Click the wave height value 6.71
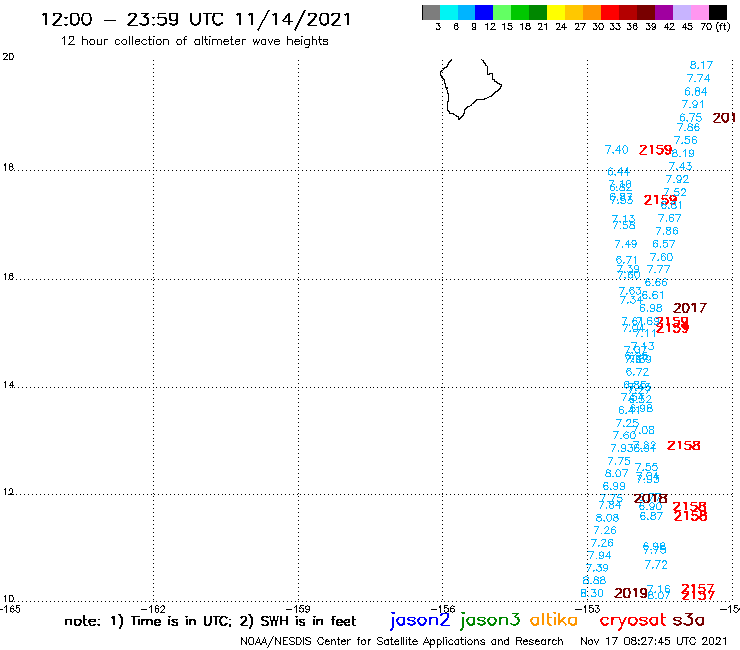 click(626, 260)
